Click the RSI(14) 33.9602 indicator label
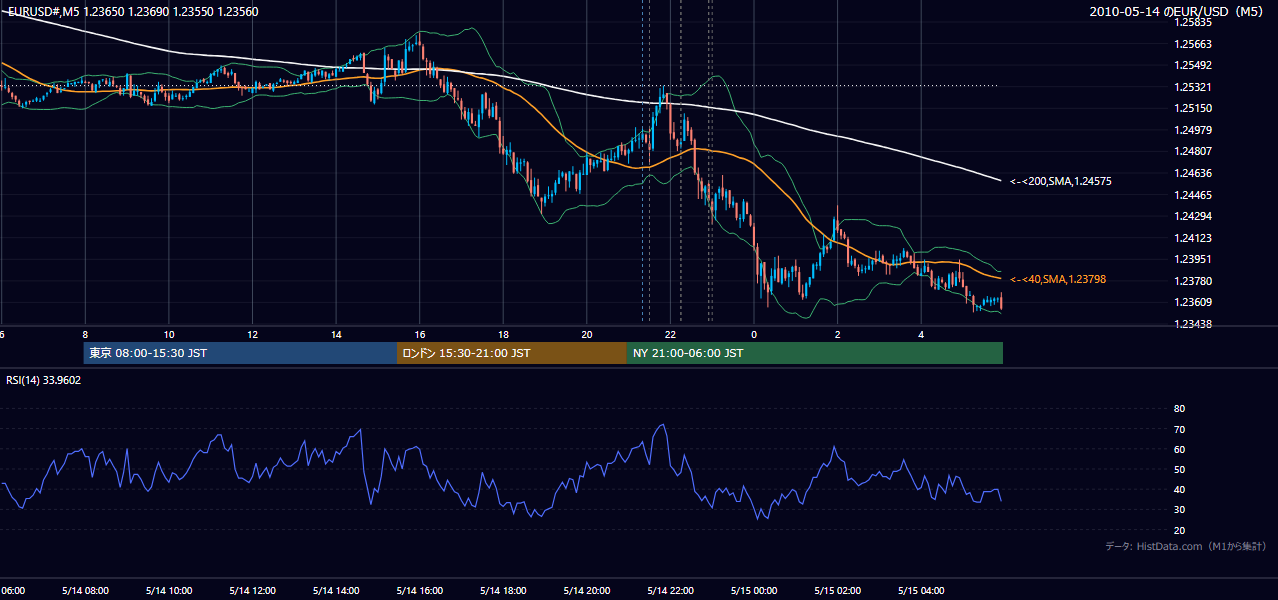Viewport: 1278px width, 600px height. tap(44, 380)
